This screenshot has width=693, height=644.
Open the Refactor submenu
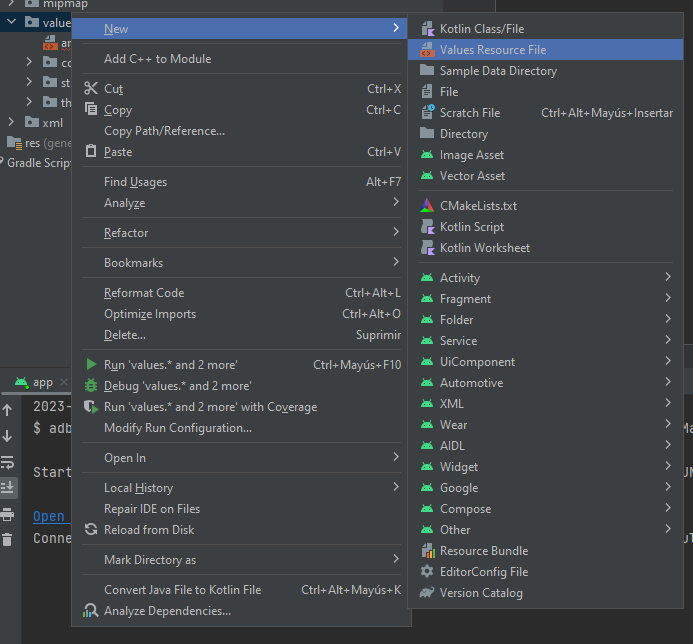(x=126, y=233)
